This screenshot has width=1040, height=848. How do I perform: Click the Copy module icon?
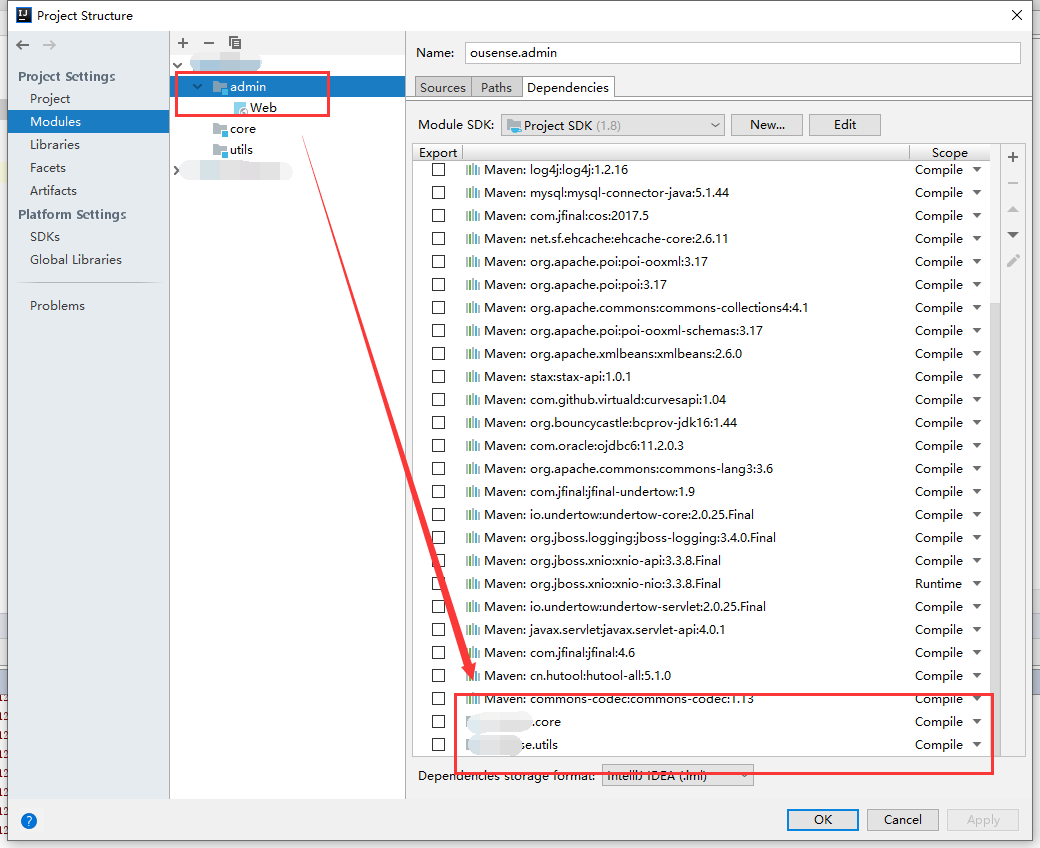tap(234, 43)
